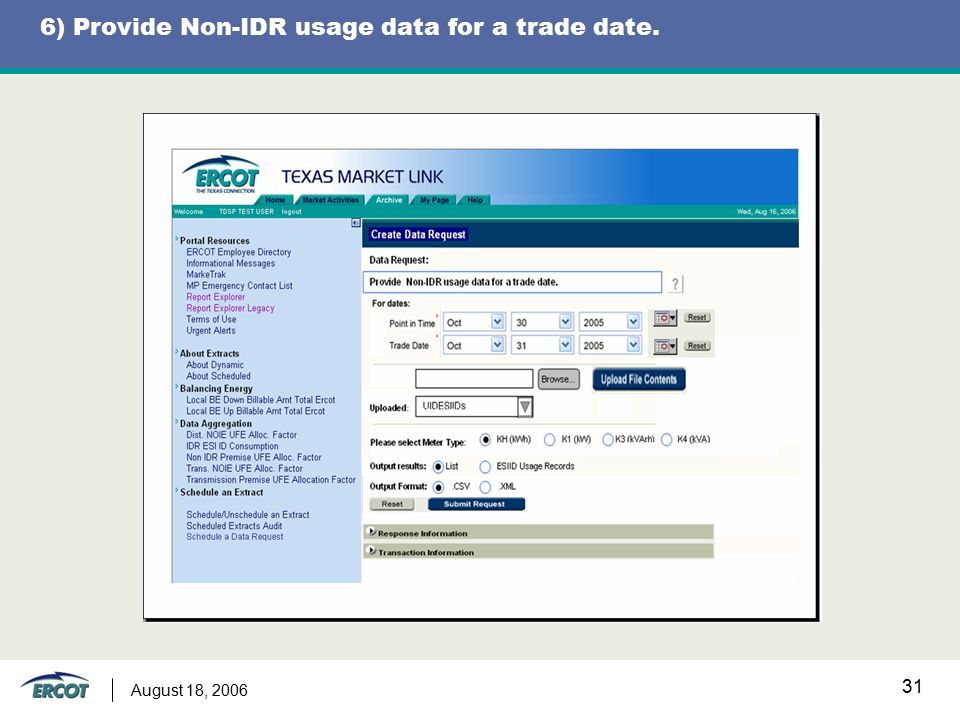Open Local BE Down Billable Amt link
This screenshot has height=720, width=960.
click(261, 400)
